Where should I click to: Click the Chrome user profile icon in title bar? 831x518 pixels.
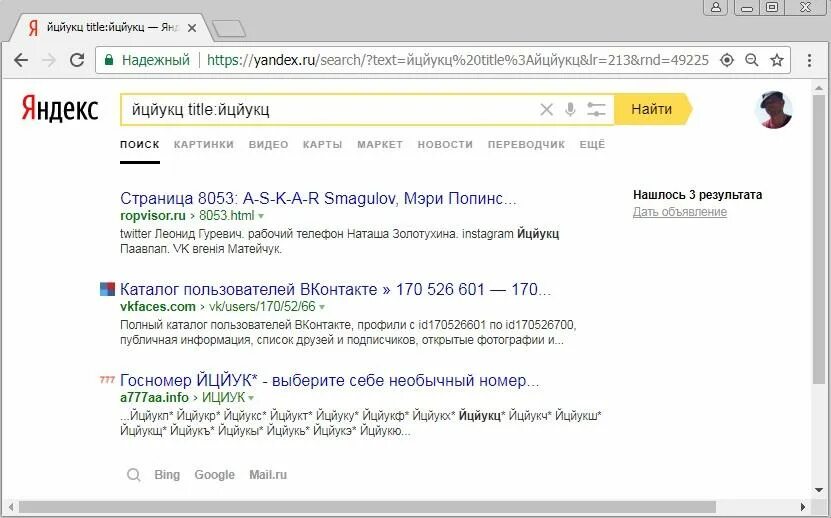pyautogui.click(x=716, y=7)
